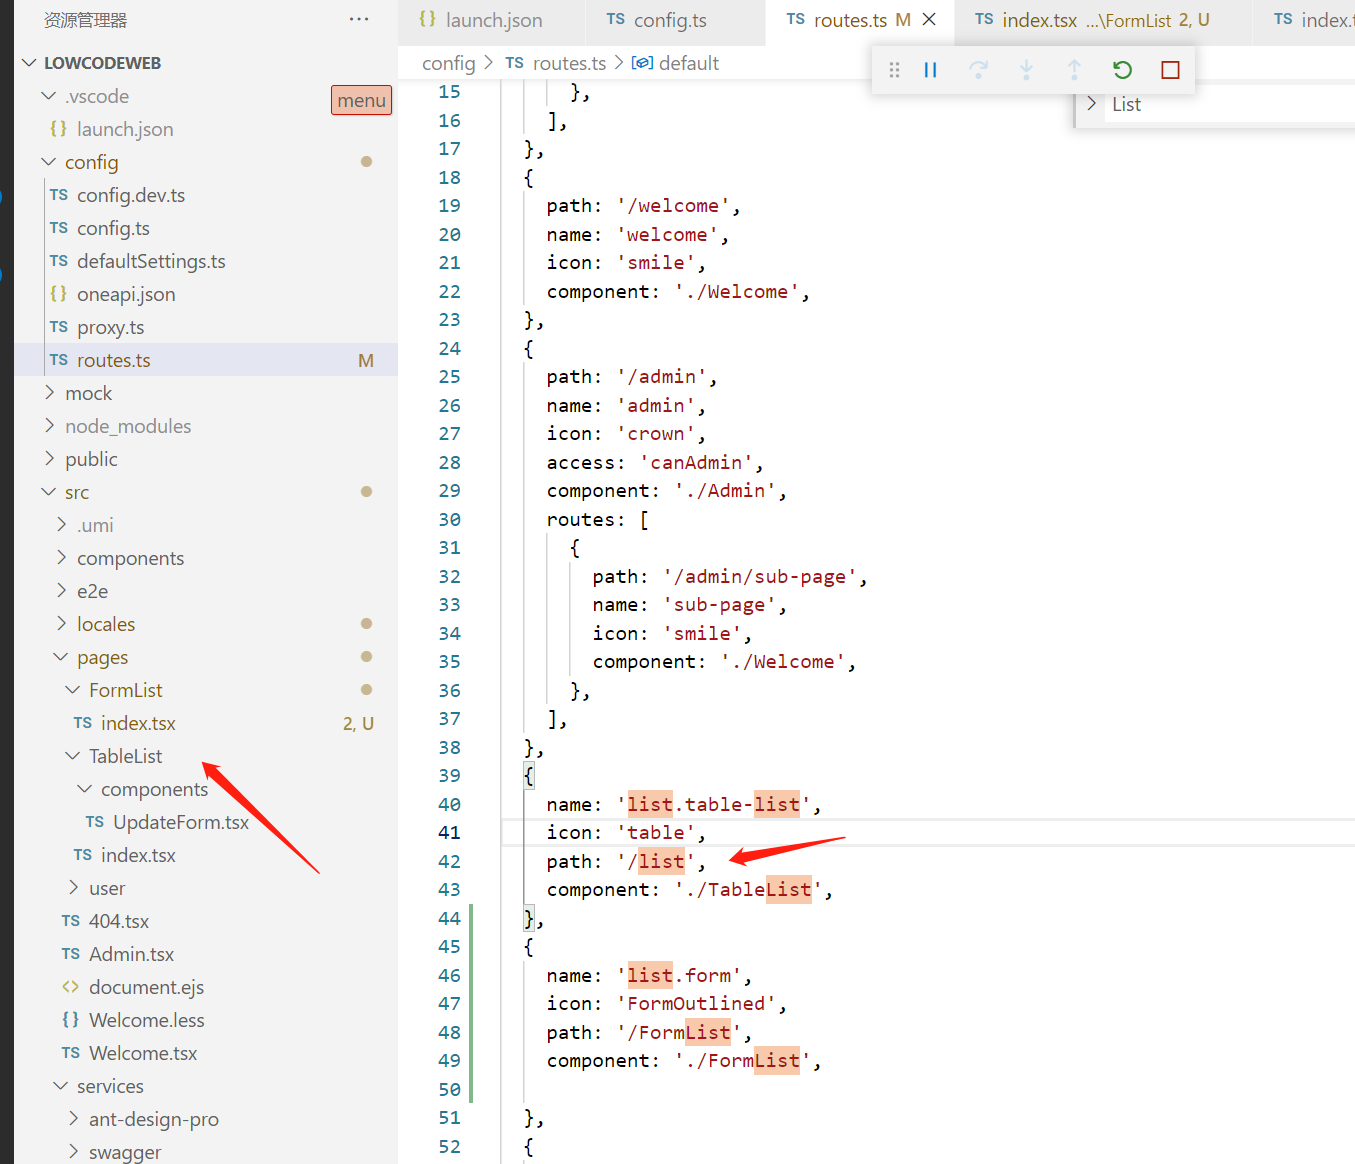This screenshot has width=1355, height=1164.
Task: Restart the debug session
Action: pyautogui.click(x=1122, y=70)
